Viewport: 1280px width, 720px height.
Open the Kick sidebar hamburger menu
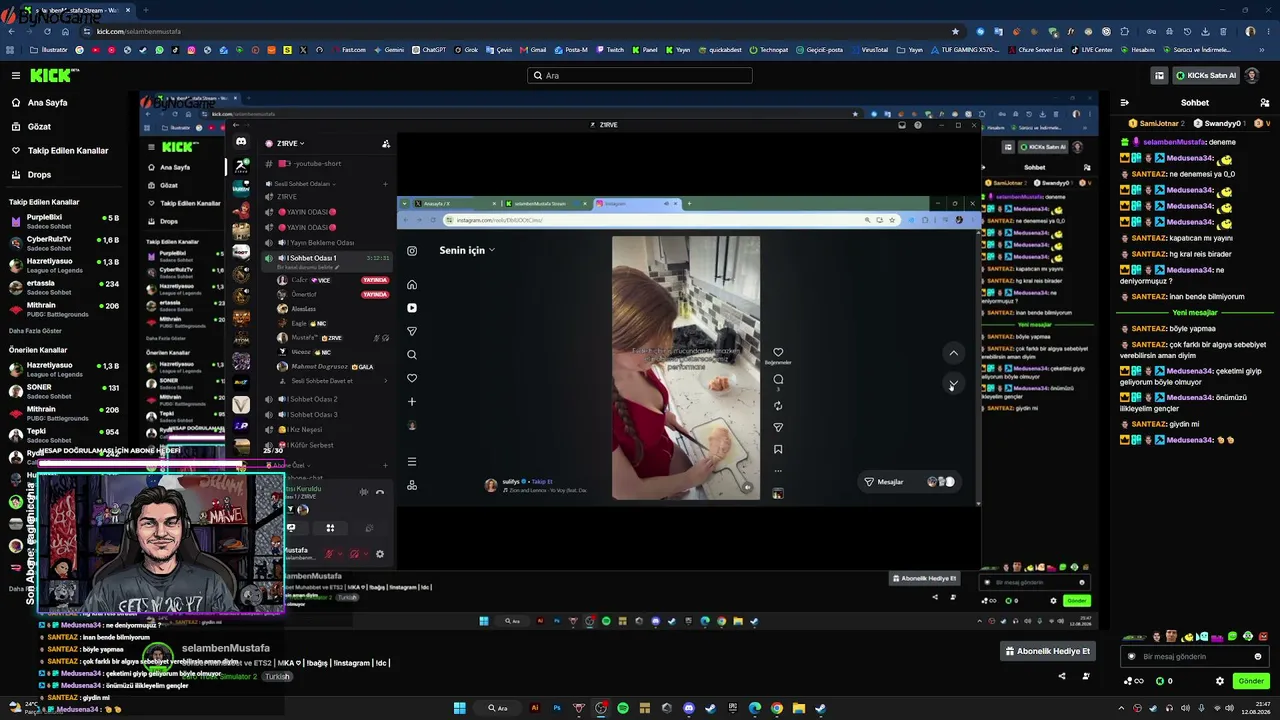15,75
